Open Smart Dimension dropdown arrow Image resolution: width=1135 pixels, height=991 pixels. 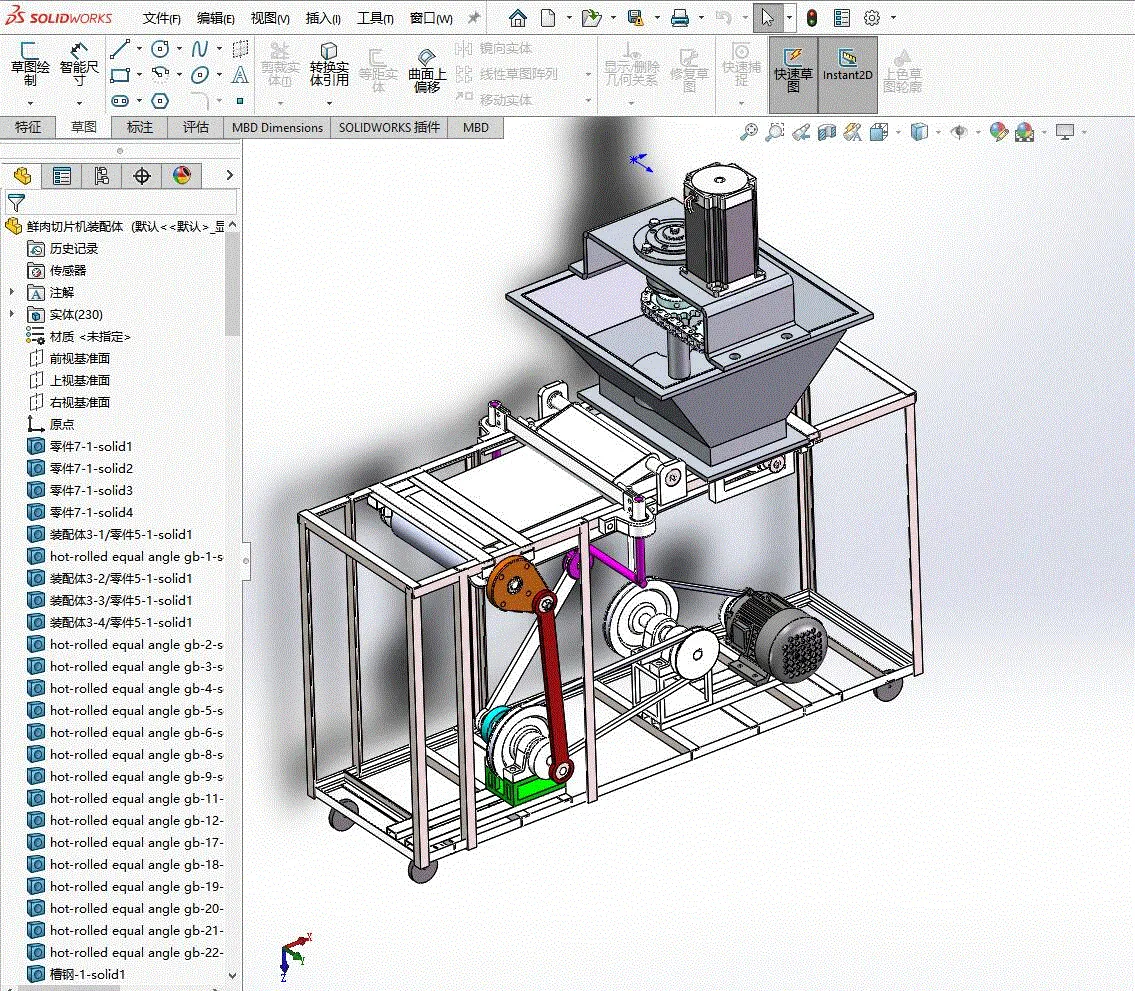tap(79, 103)
